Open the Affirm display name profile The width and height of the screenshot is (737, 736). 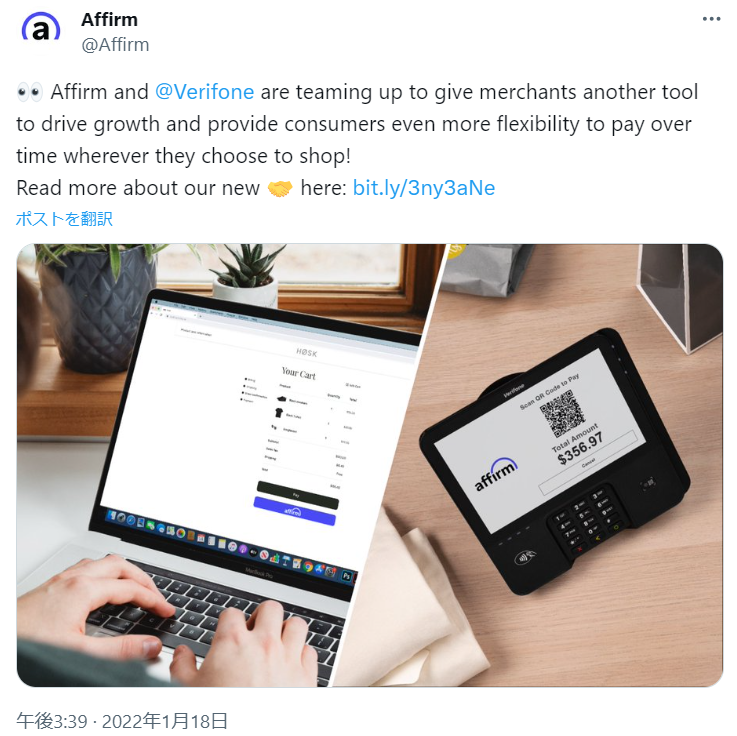[109, 20]
